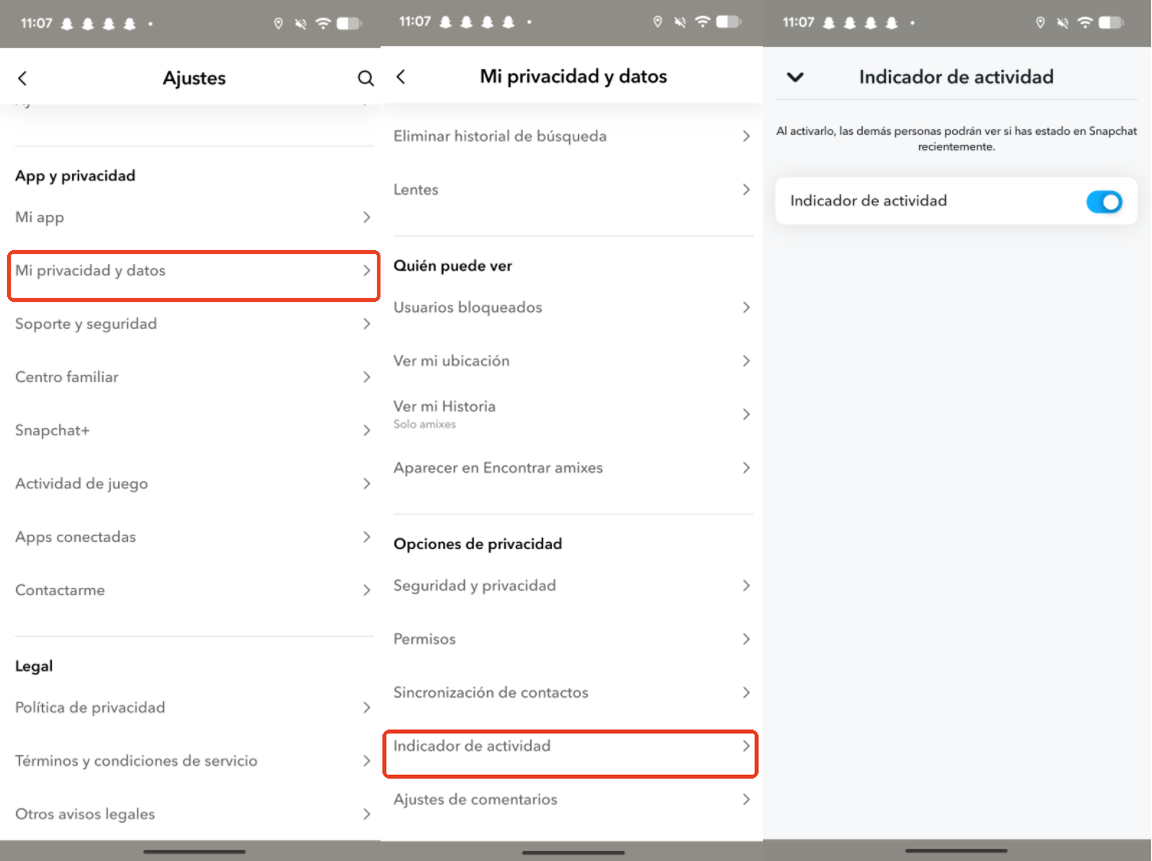Open Ajustes de comentarios
The height and width of the screenshot is (861, 1152).
(x=573, y=799)
